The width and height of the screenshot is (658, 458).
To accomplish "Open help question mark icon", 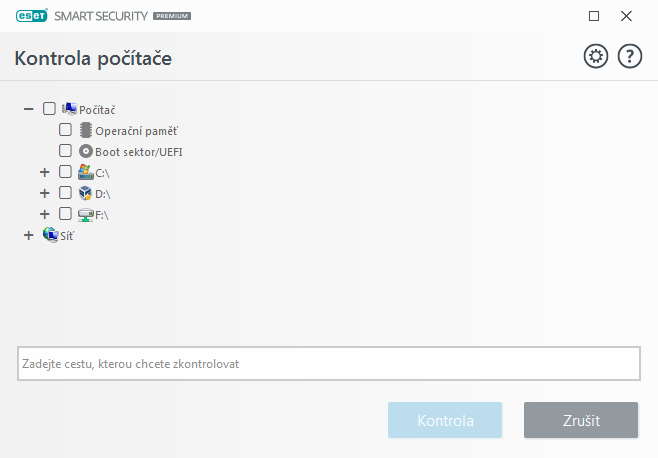I will click(630, 57).
